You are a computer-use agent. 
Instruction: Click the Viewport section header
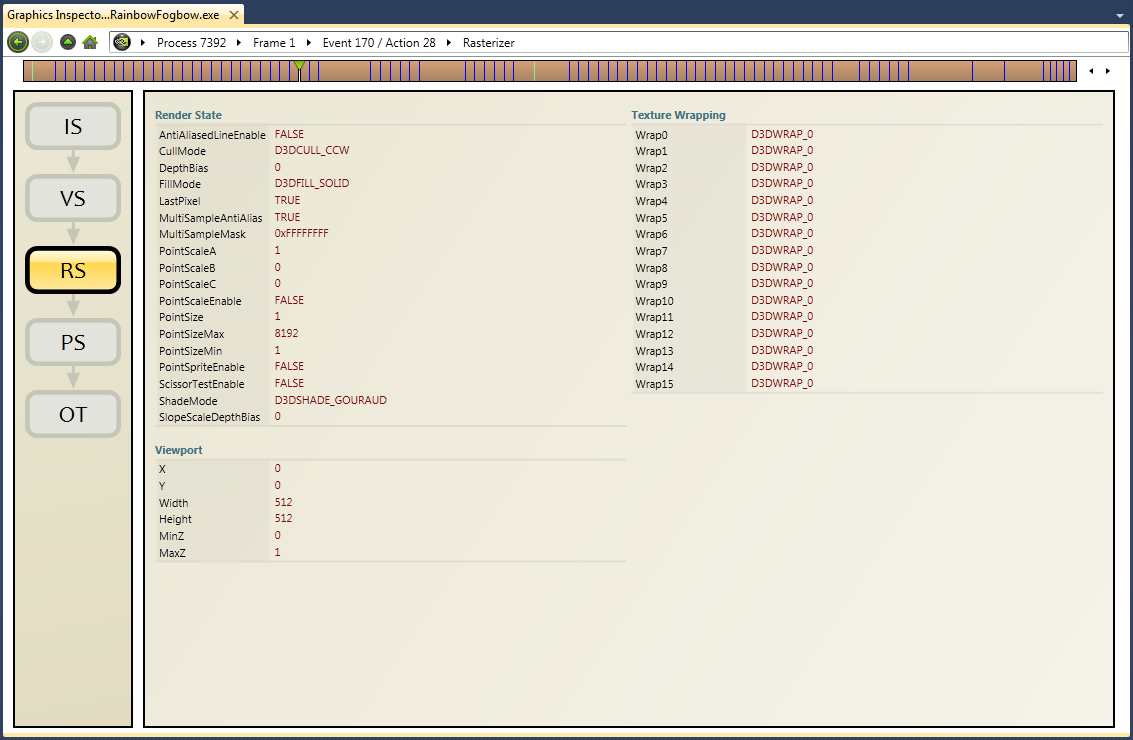tap(178, 450)
